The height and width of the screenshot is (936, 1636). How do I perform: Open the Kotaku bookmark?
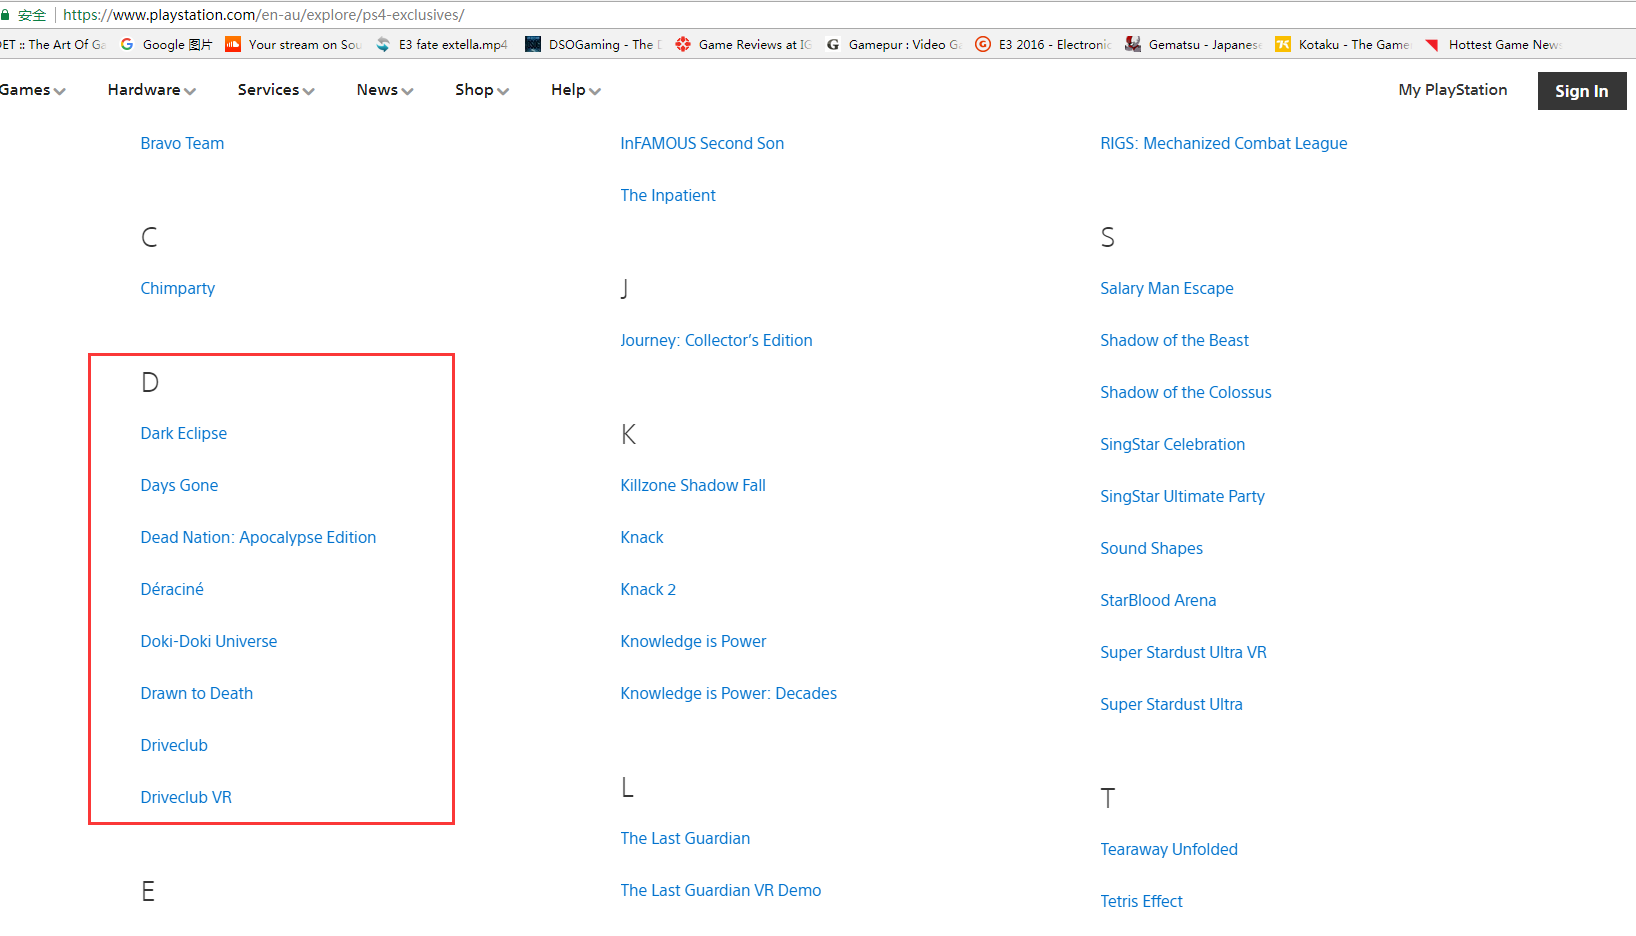point(1343,44)
